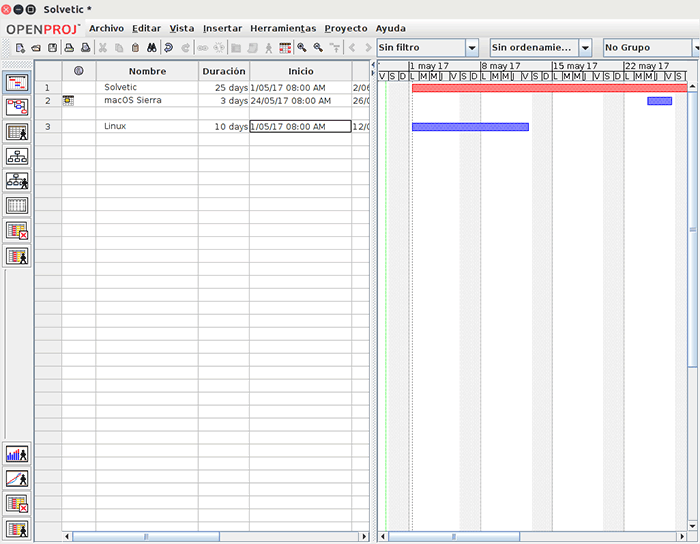Switch to Gantt view in sidebar
The width and height of the screenshot is (700, 544).
pyautogui.click(x=17, y=83)
